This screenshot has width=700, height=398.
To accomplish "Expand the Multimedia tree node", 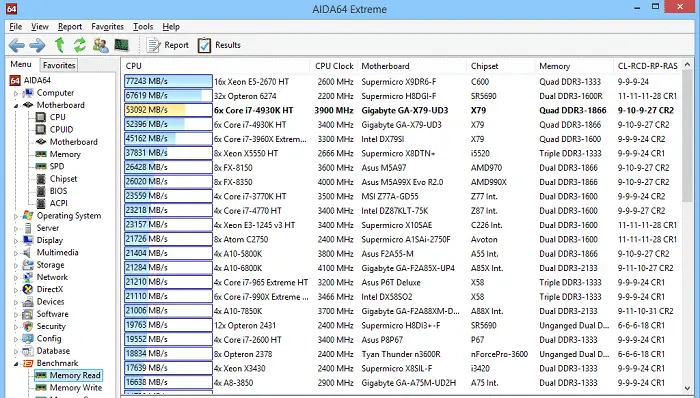I will pos(16,253).
